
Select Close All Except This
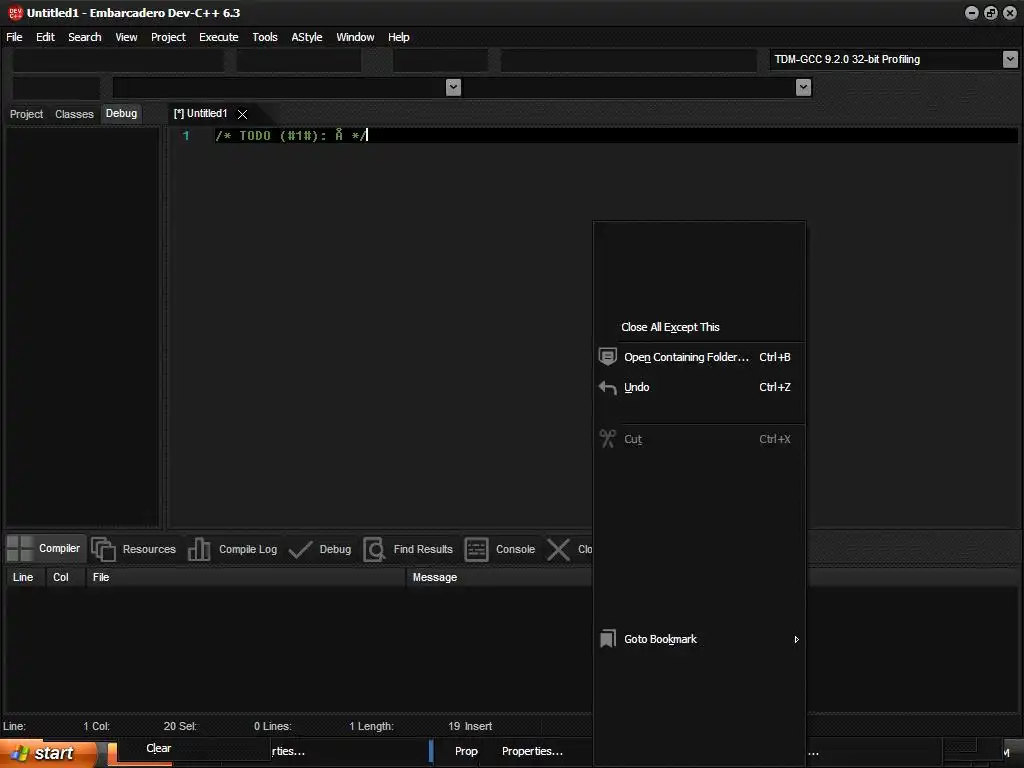click(699, 327)
